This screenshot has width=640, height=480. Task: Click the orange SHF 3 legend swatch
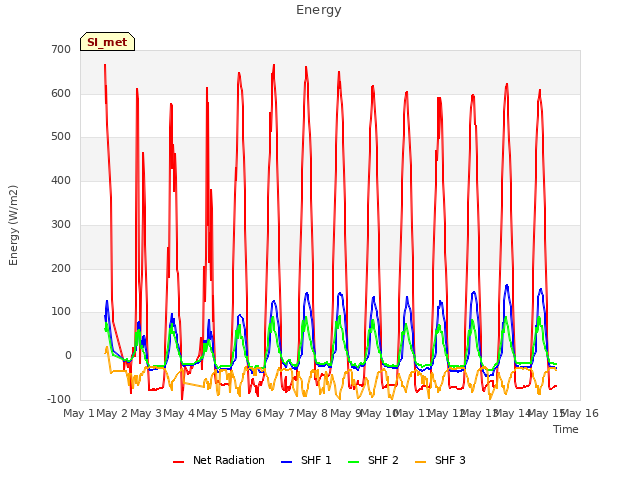(x=420, y=462)
